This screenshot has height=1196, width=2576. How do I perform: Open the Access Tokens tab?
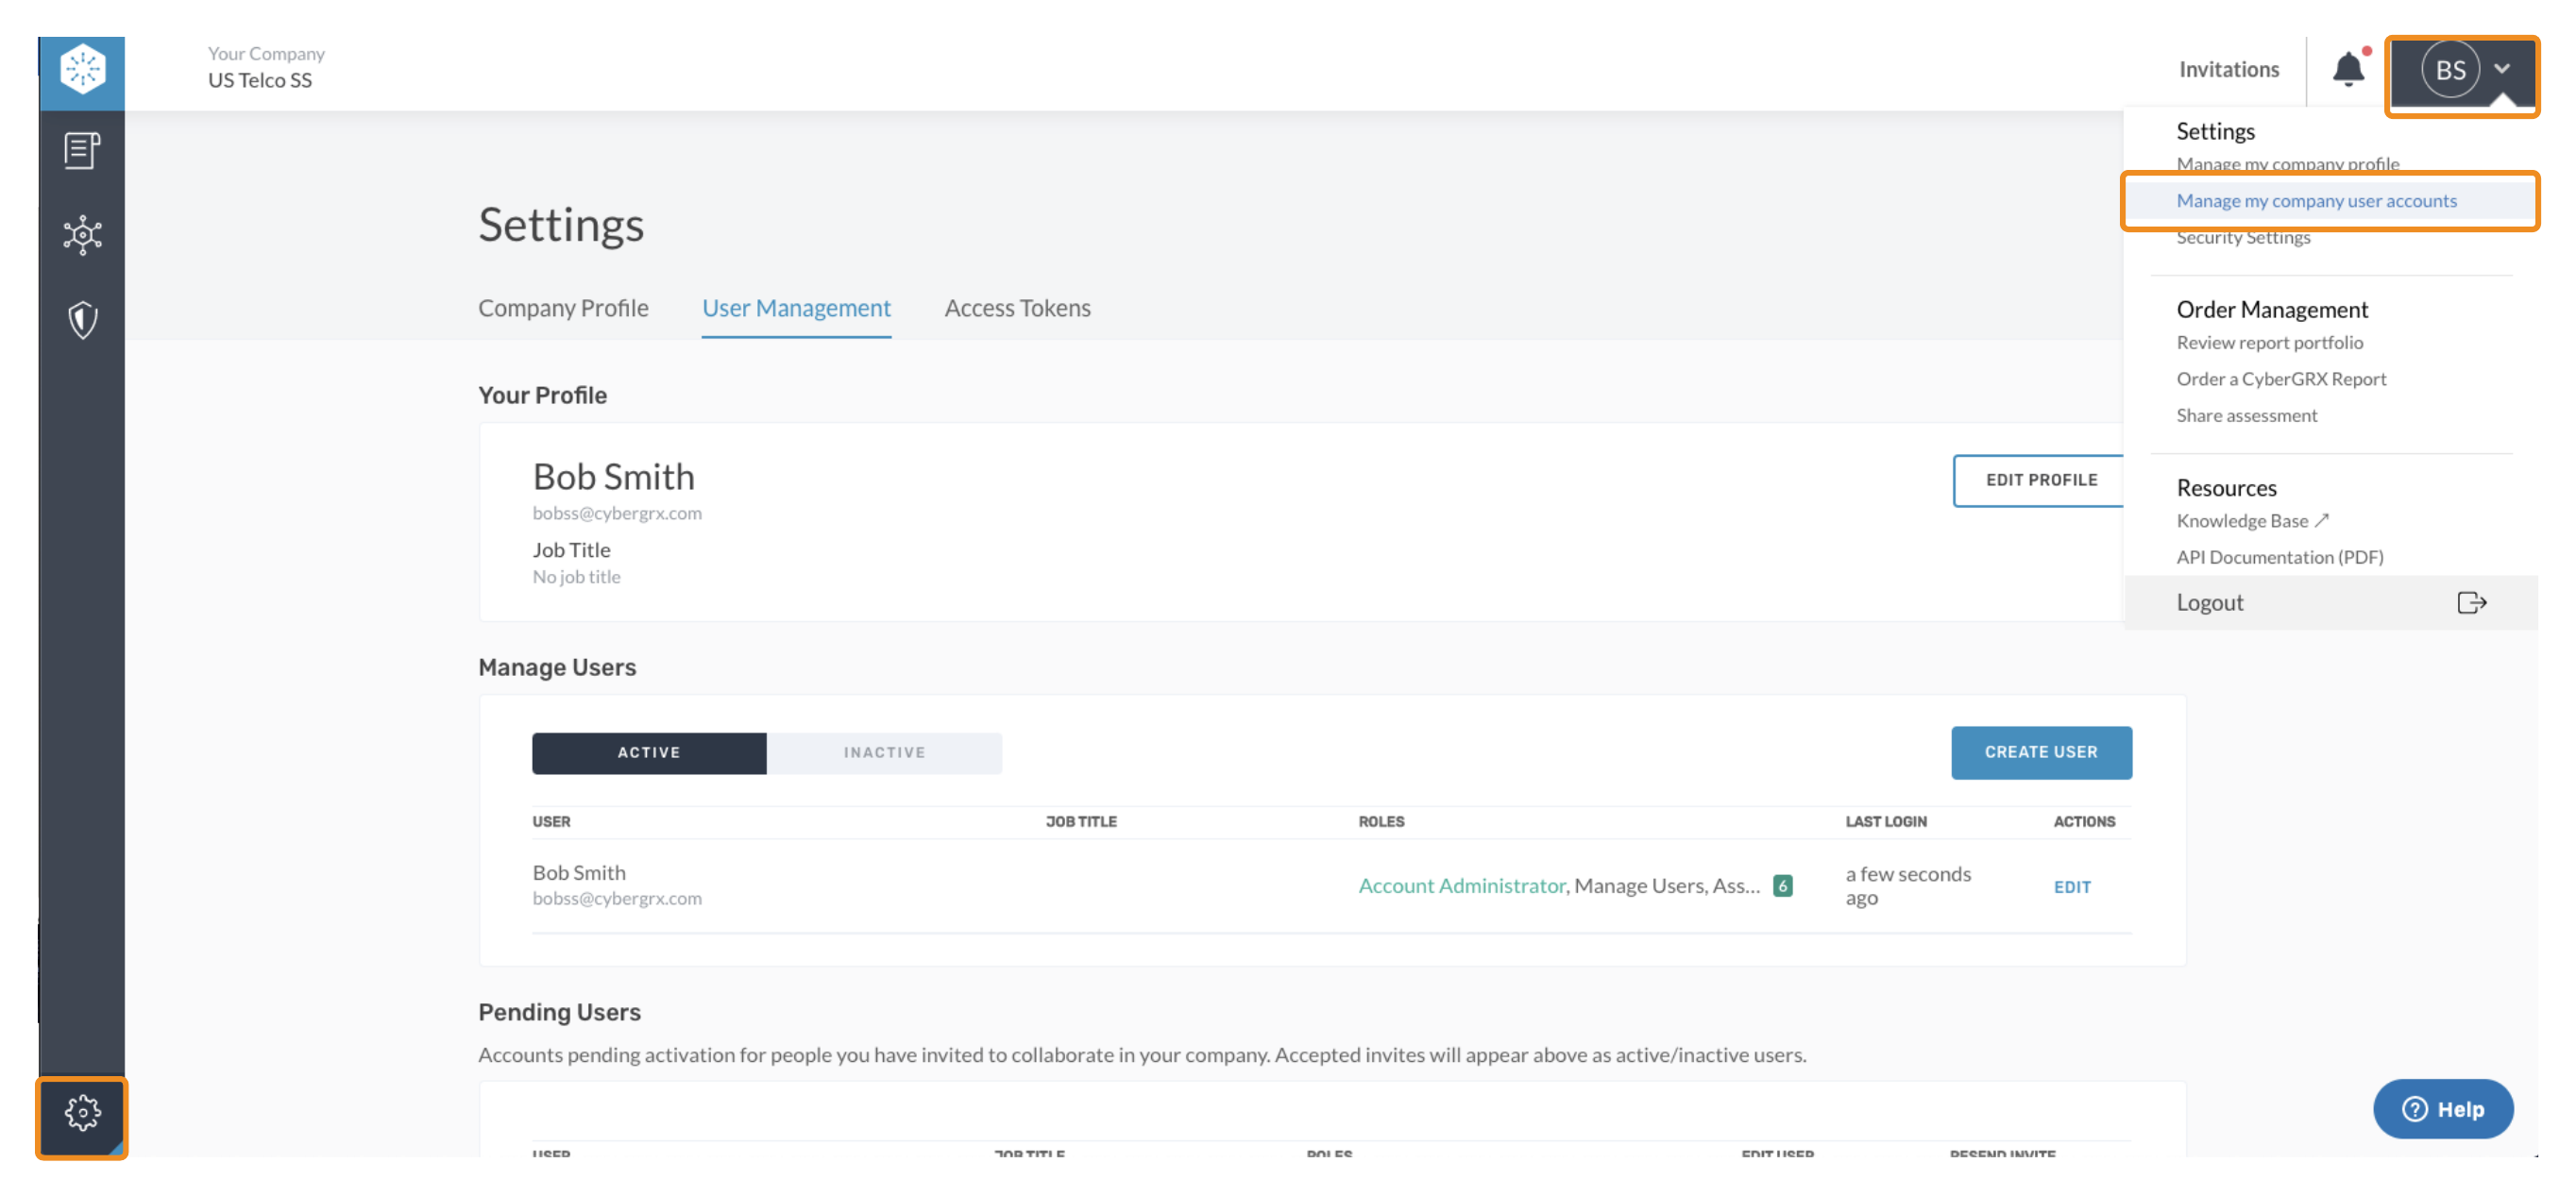[x=1016, y=308]
